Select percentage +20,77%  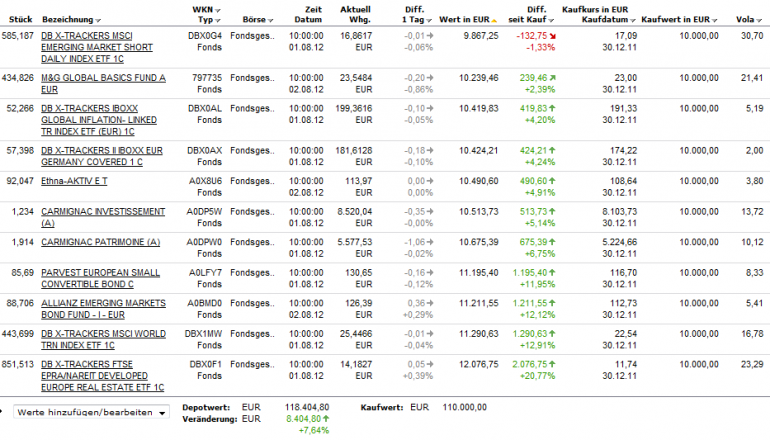click(x=540, y=376)
